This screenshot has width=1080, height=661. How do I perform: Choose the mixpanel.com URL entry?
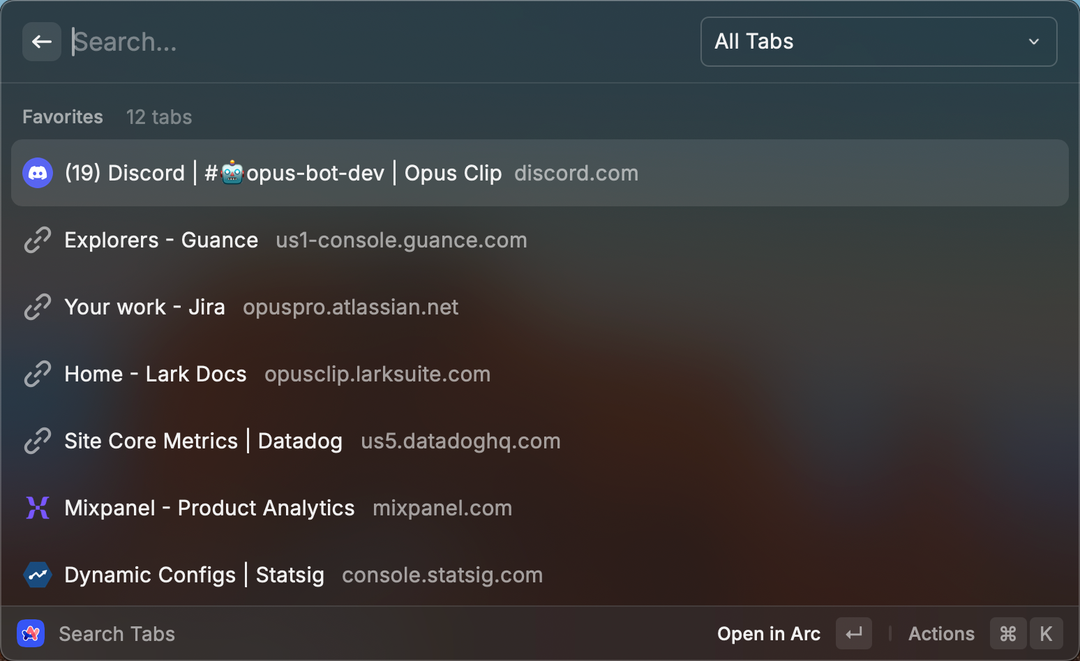point(442,508)
